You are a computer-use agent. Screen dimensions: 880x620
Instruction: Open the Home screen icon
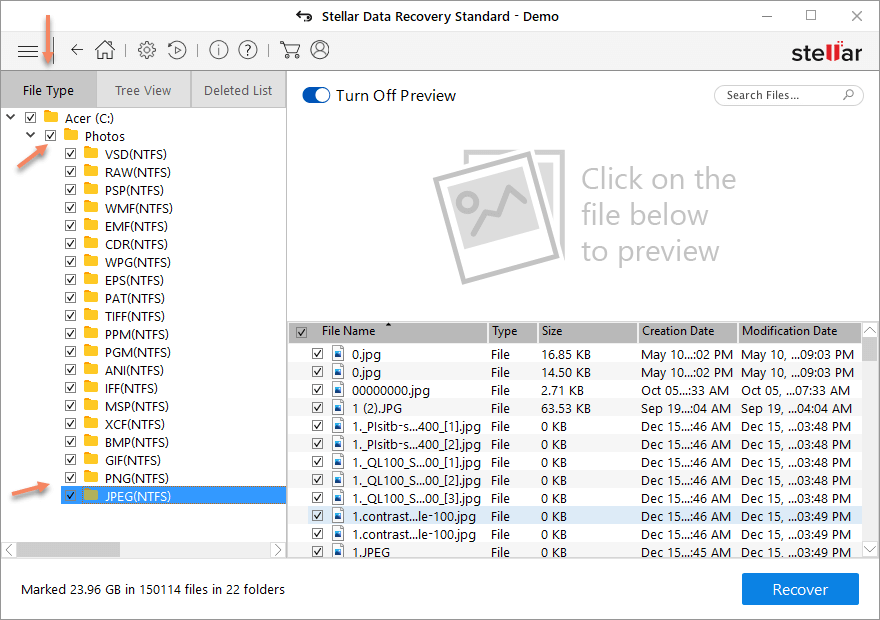(105, 50)
